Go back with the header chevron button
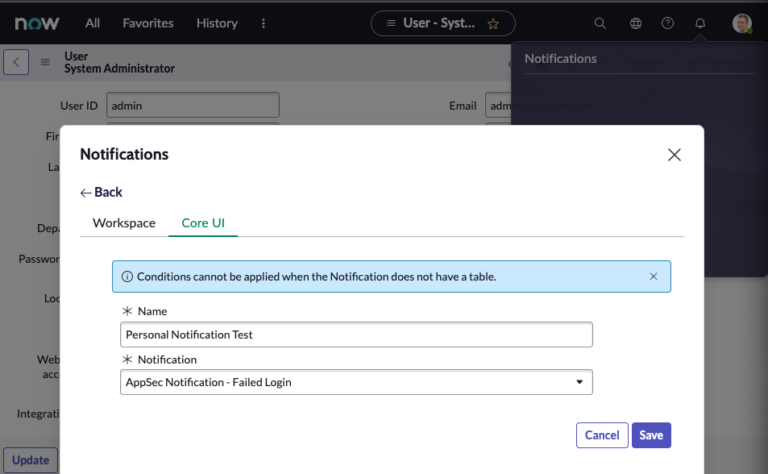768x474 pixels. pyautogui.click(x=16, y=62)
